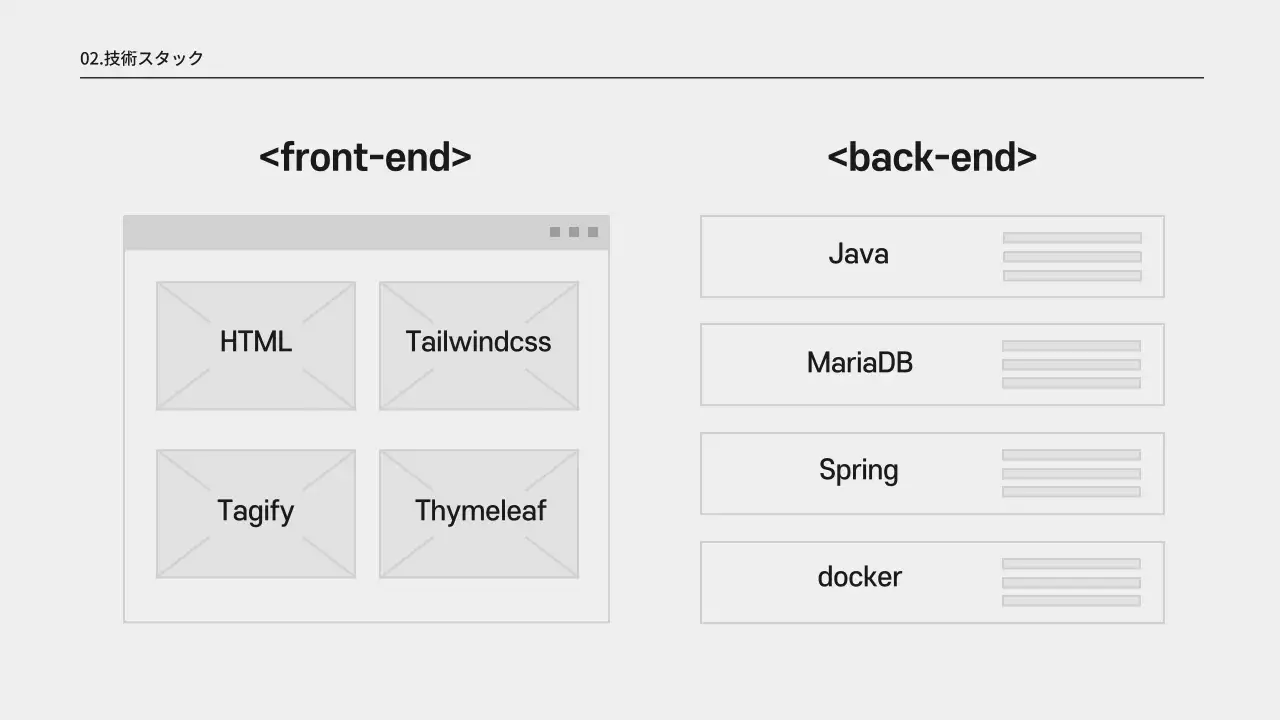The image size is (1280, 720).
Task: Click the Tagify placeholder tile
Action: 256,513
